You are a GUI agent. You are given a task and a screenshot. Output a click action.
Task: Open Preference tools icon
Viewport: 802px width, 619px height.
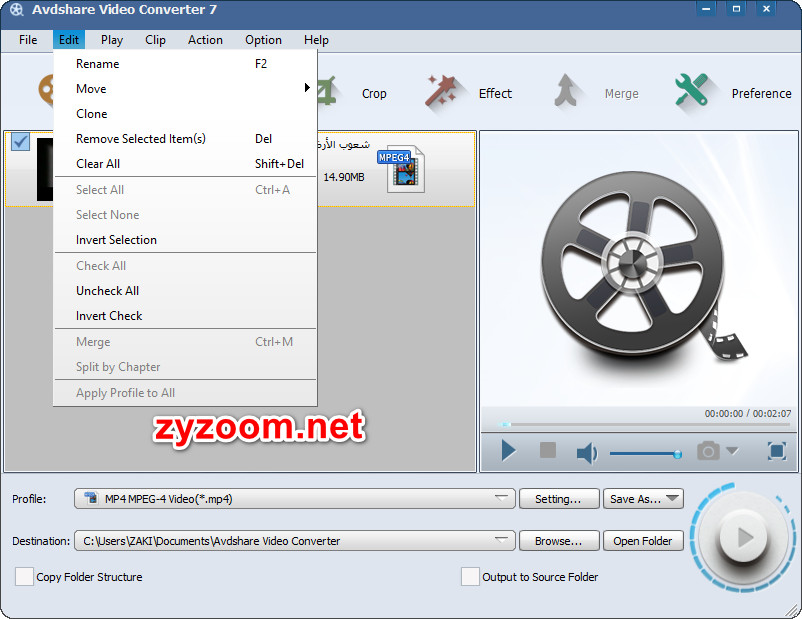[692, 90]
